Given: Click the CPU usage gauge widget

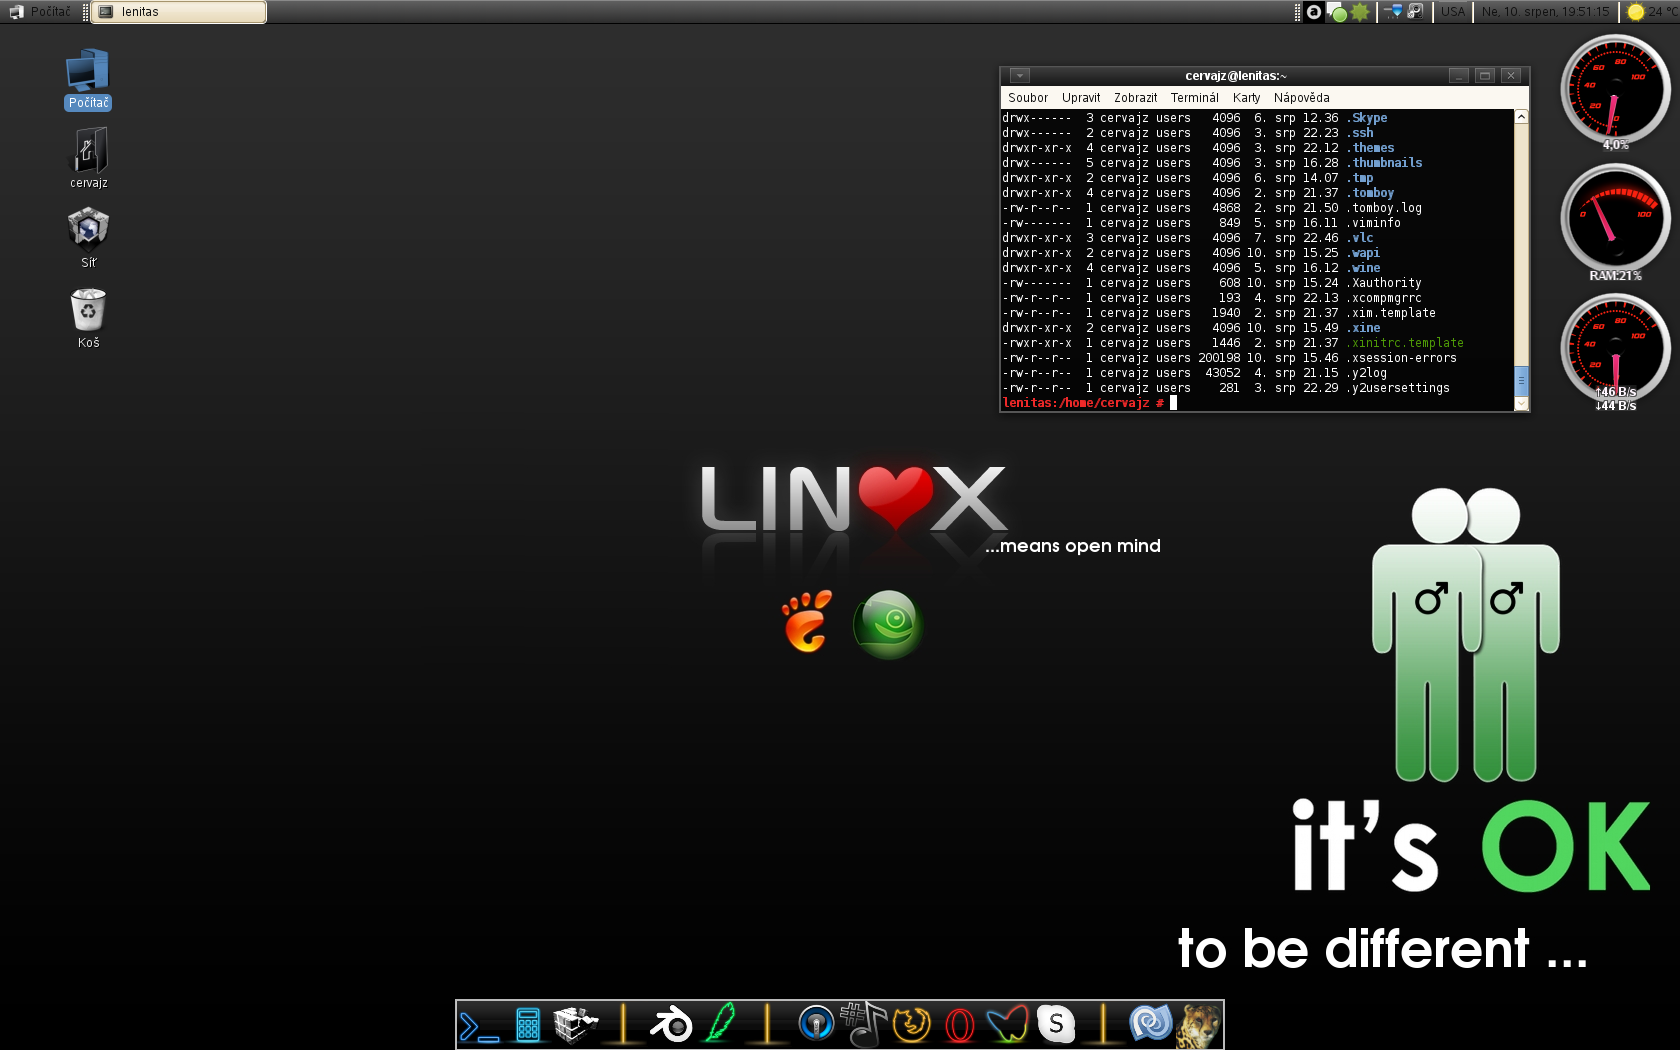Looking at the screenshot, I should pyautogui.click(x=1616, y=92).
